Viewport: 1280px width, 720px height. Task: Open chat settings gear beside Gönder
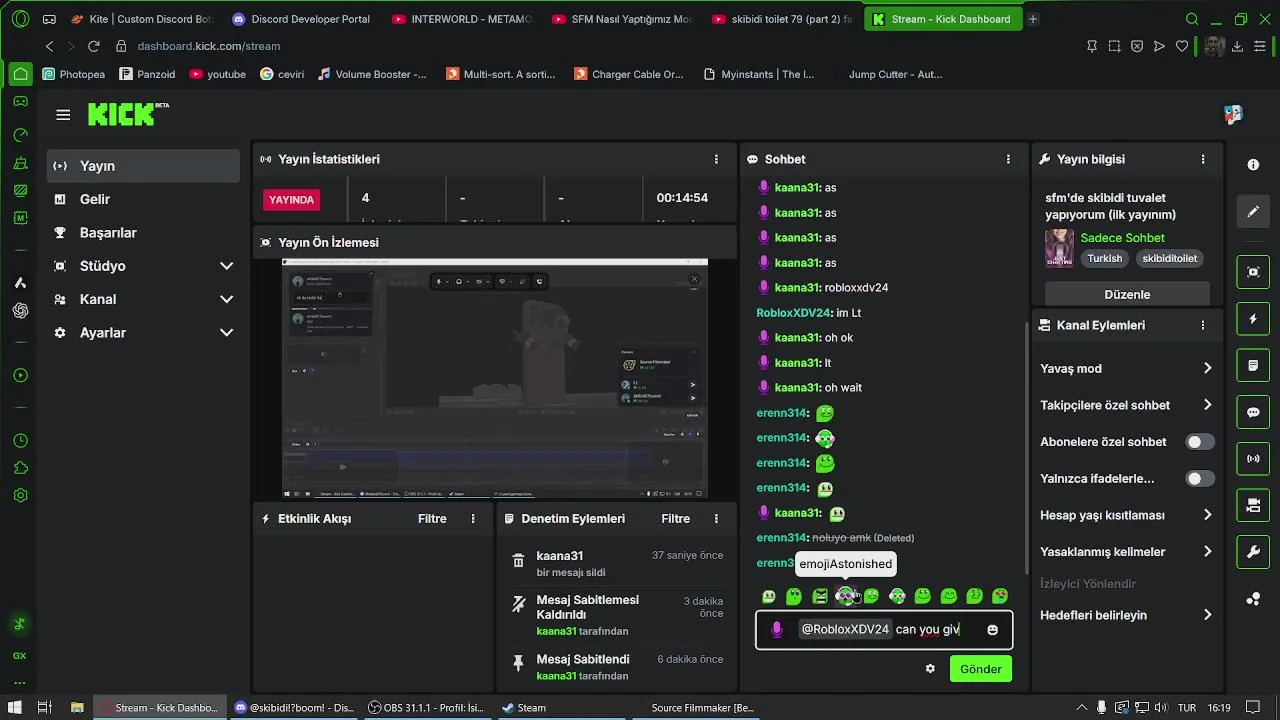pos(930,669)
